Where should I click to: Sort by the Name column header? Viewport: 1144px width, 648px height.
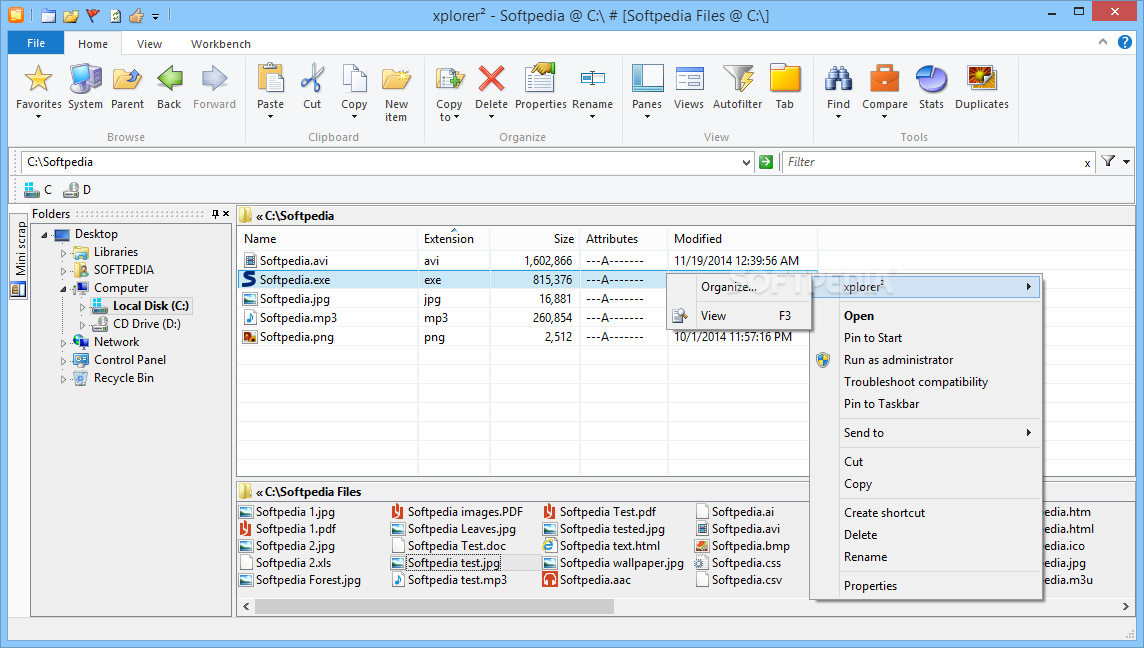click(327, 239)
